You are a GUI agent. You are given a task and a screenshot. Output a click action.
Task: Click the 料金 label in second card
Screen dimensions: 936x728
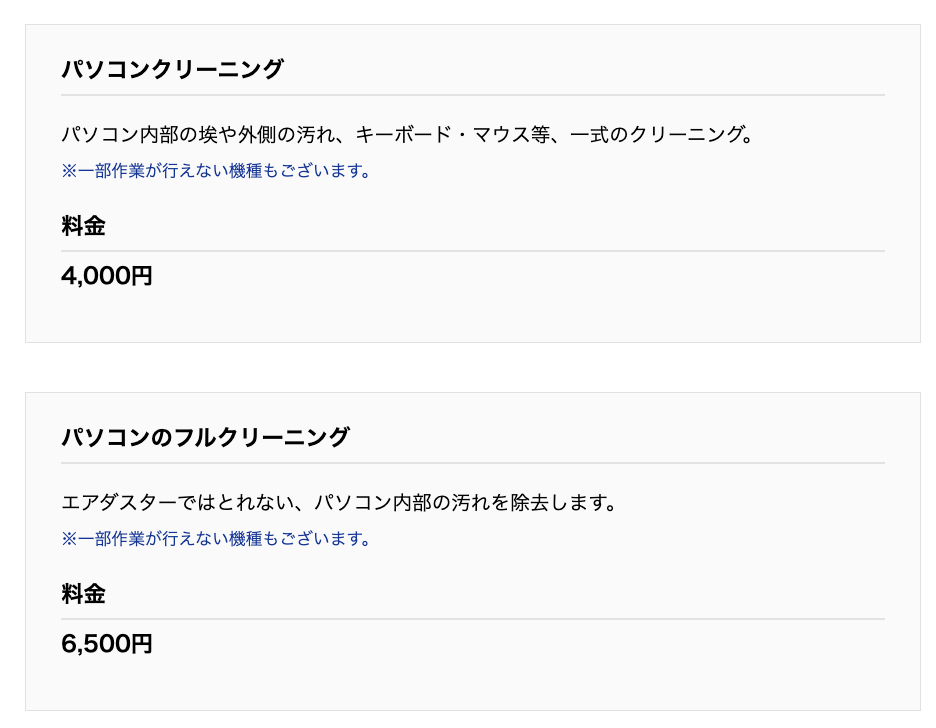[83, 594]
